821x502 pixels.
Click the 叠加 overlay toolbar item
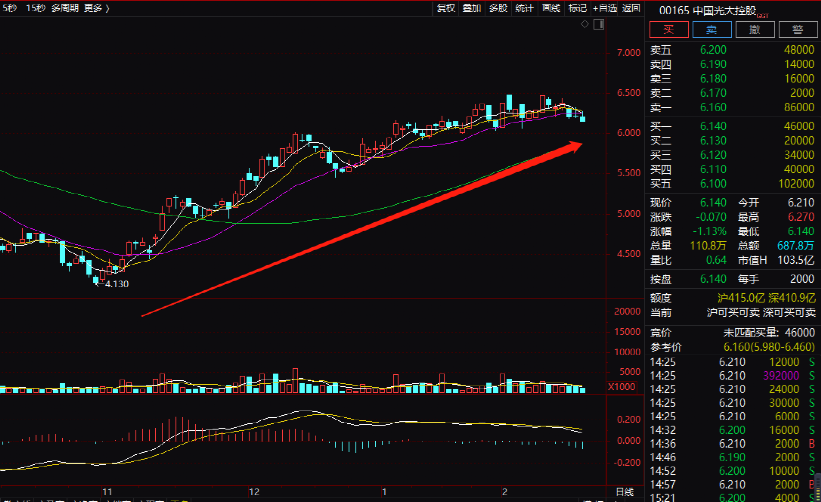(x=472, y=8)
